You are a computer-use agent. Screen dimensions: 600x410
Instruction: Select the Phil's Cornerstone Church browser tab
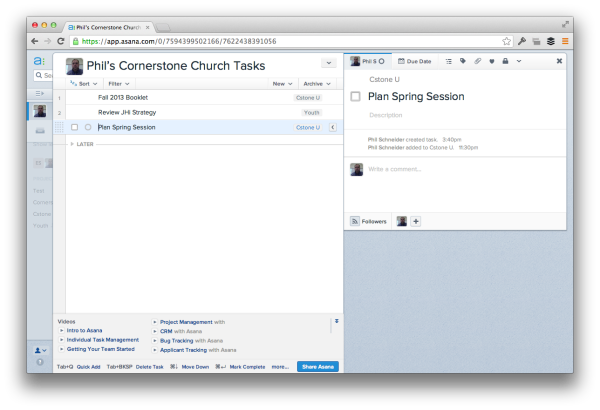[109, 28]
